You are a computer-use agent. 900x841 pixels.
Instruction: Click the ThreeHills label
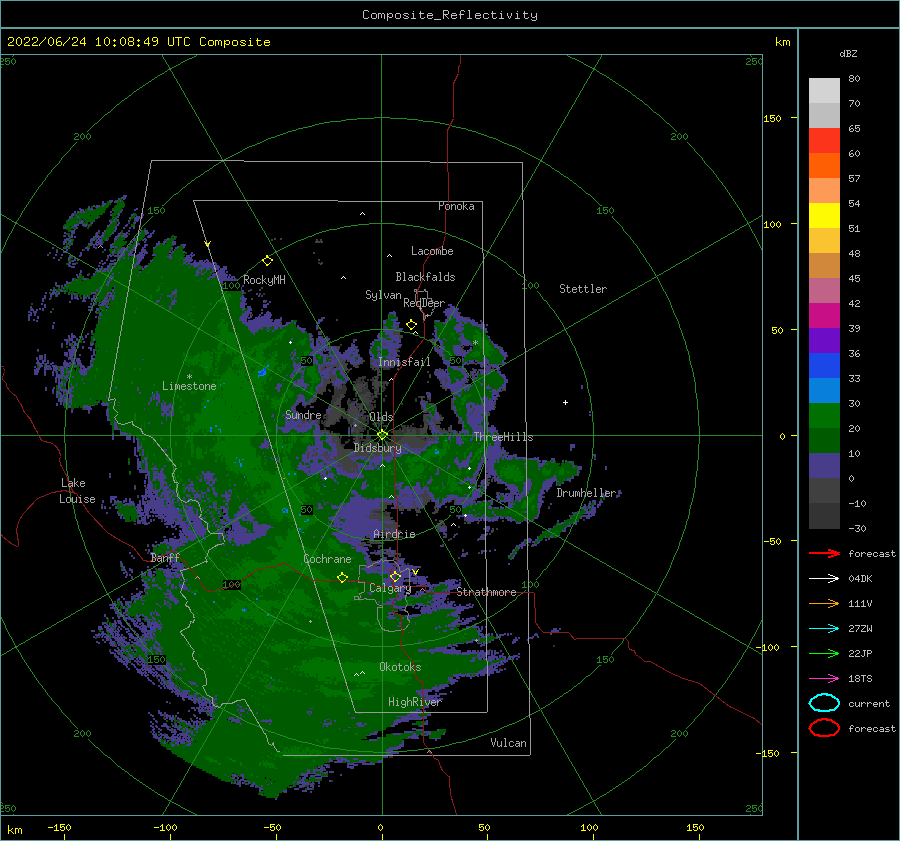503,437
